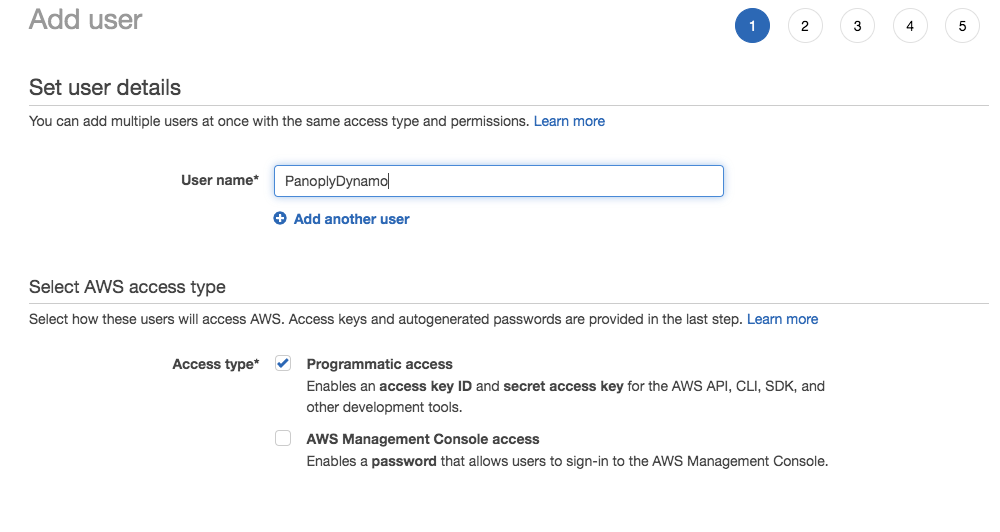Click the Add user page title
Screen dimensions: 1000x532
tap(86, 19)
